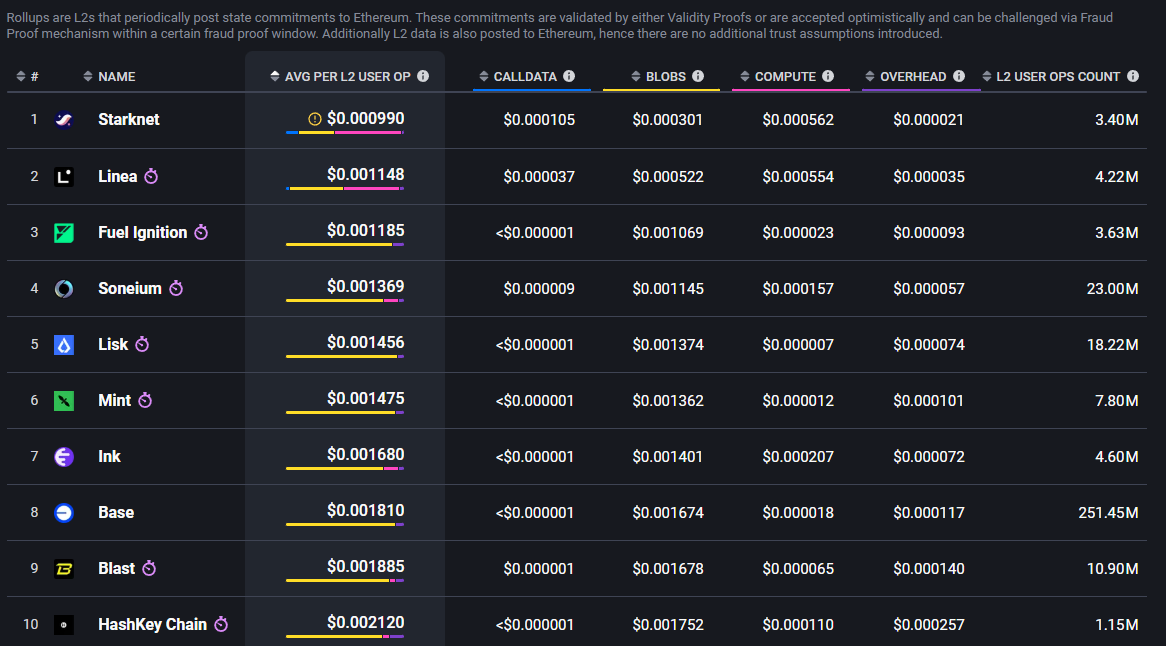
Task: Click the Fuel Ignition logo icon
Action: tap(64, 233)
